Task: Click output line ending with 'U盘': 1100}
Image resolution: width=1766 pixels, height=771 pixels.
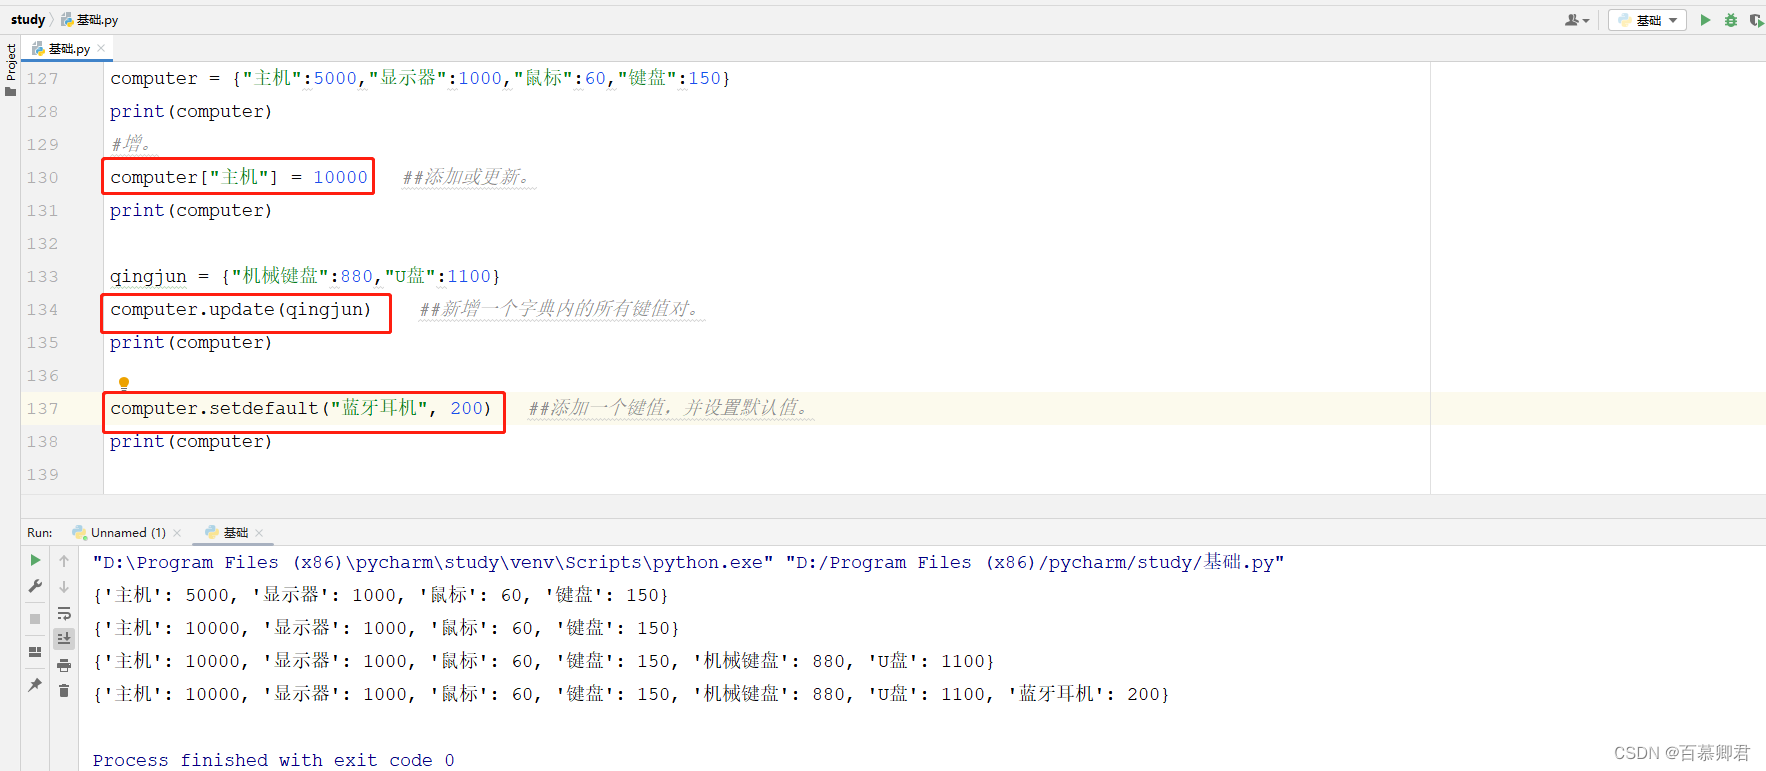Action: click(543, 661)
